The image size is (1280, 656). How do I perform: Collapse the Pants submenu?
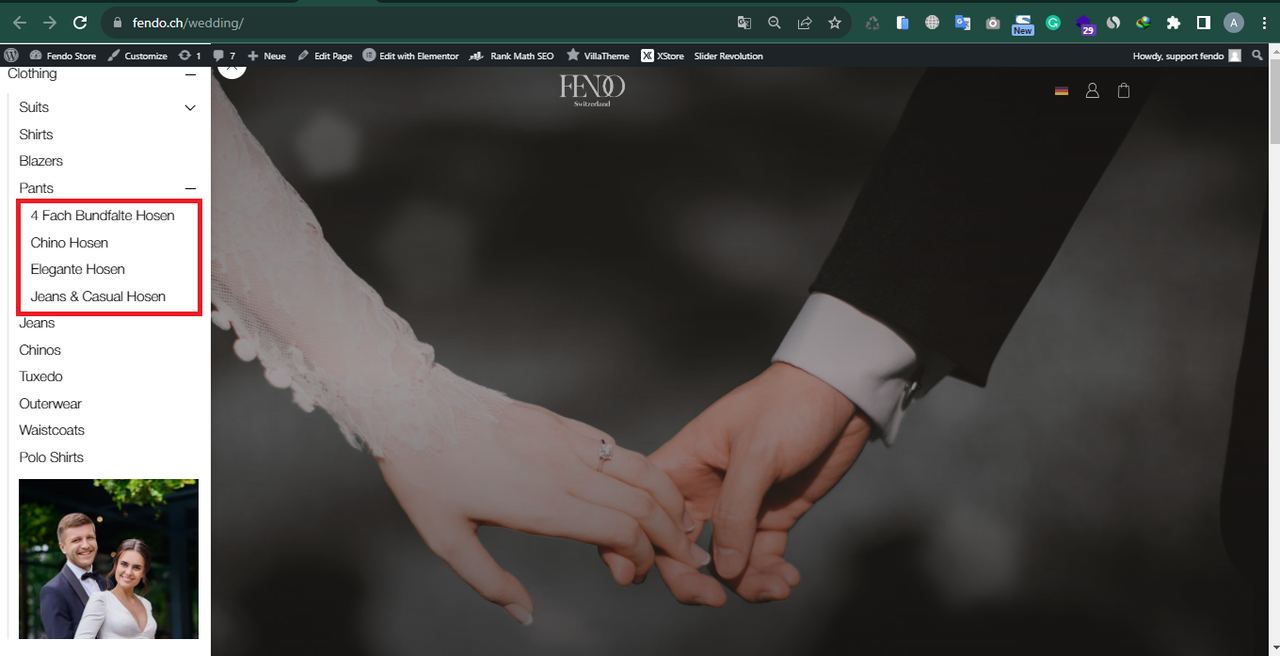coord(190,188)
